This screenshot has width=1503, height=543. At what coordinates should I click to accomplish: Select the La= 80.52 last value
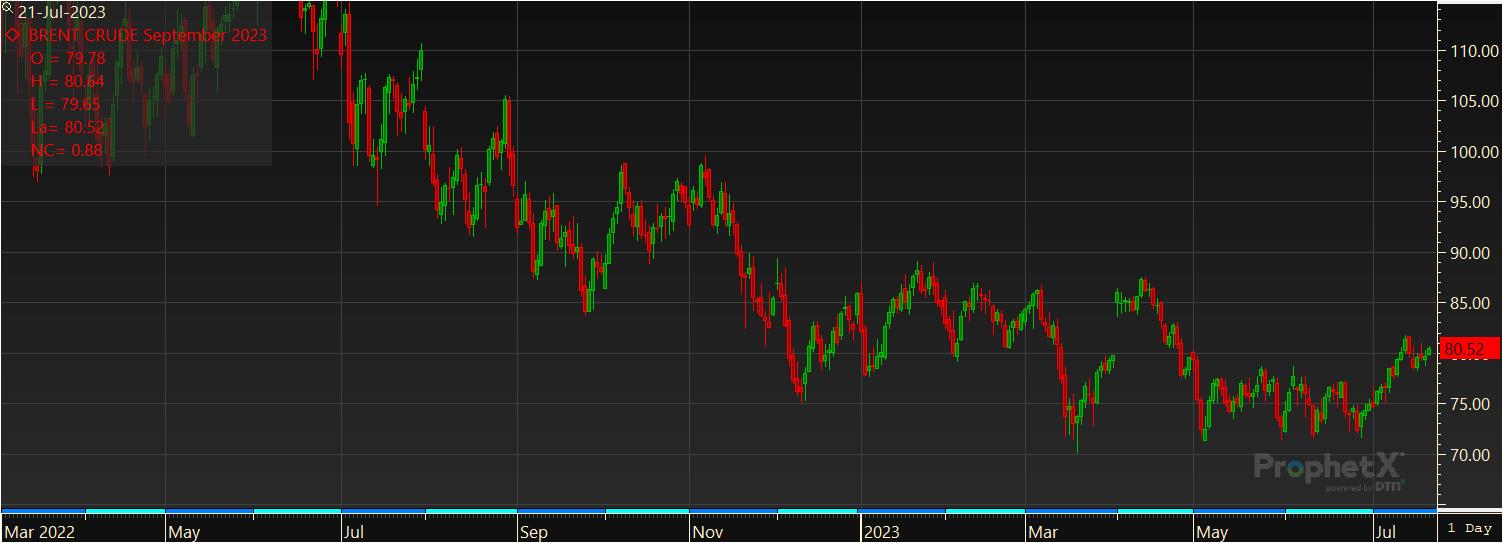click(x=68, y=127)
